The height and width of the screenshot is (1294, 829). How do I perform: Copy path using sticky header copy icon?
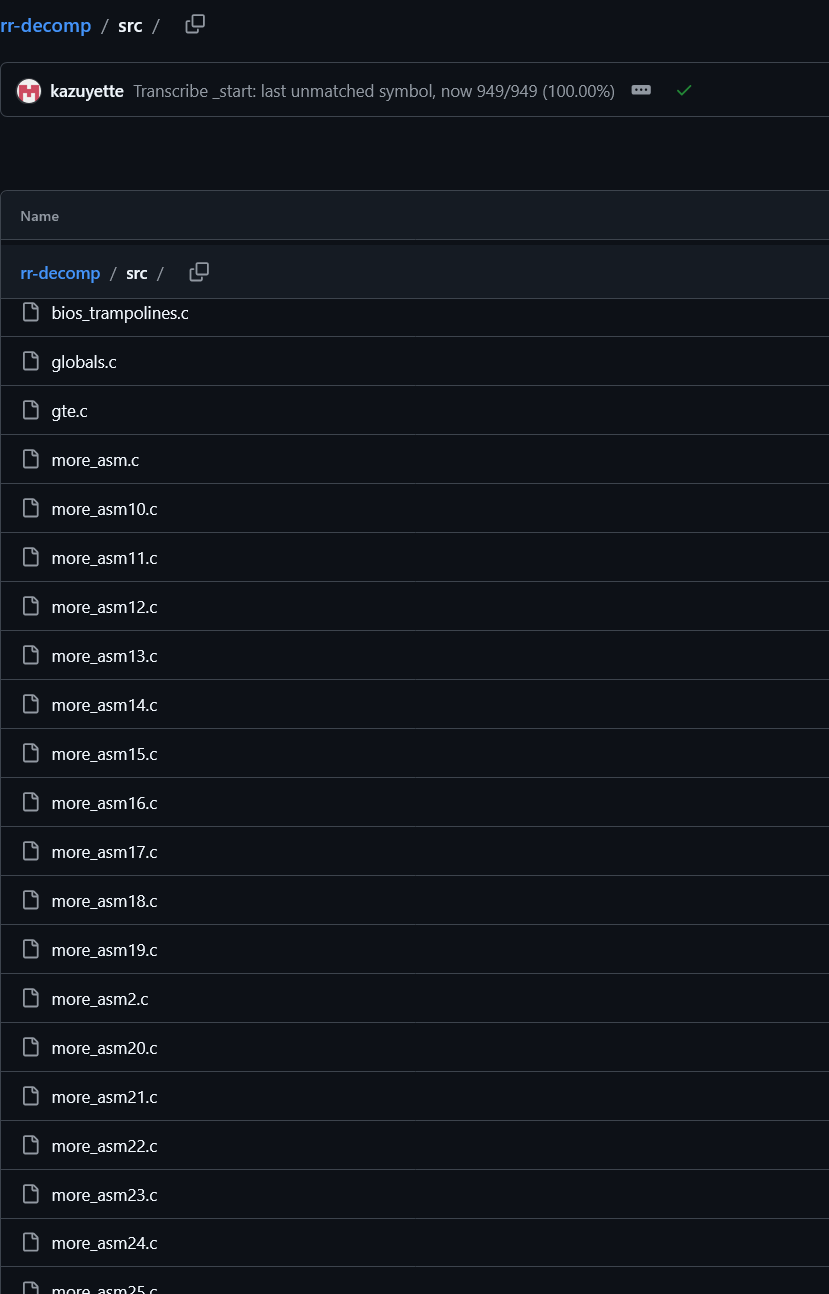coord(199,272)
